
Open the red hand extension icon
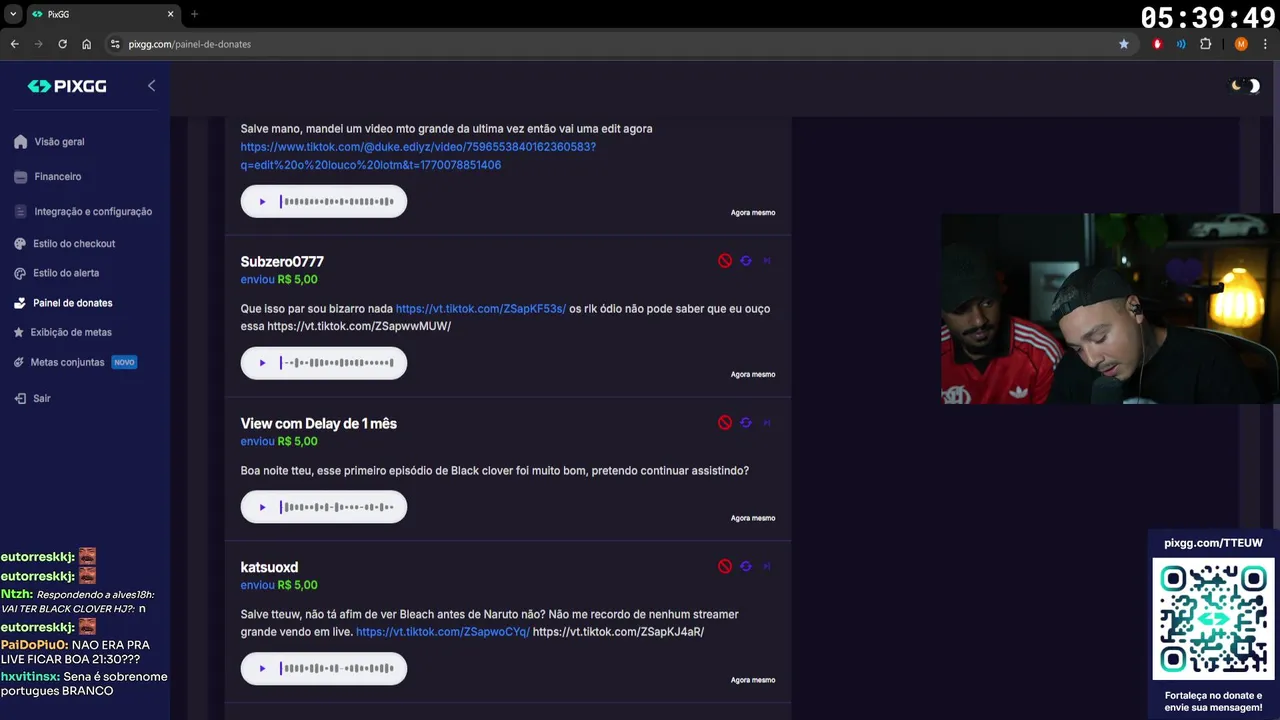(x=1158, y=44)
